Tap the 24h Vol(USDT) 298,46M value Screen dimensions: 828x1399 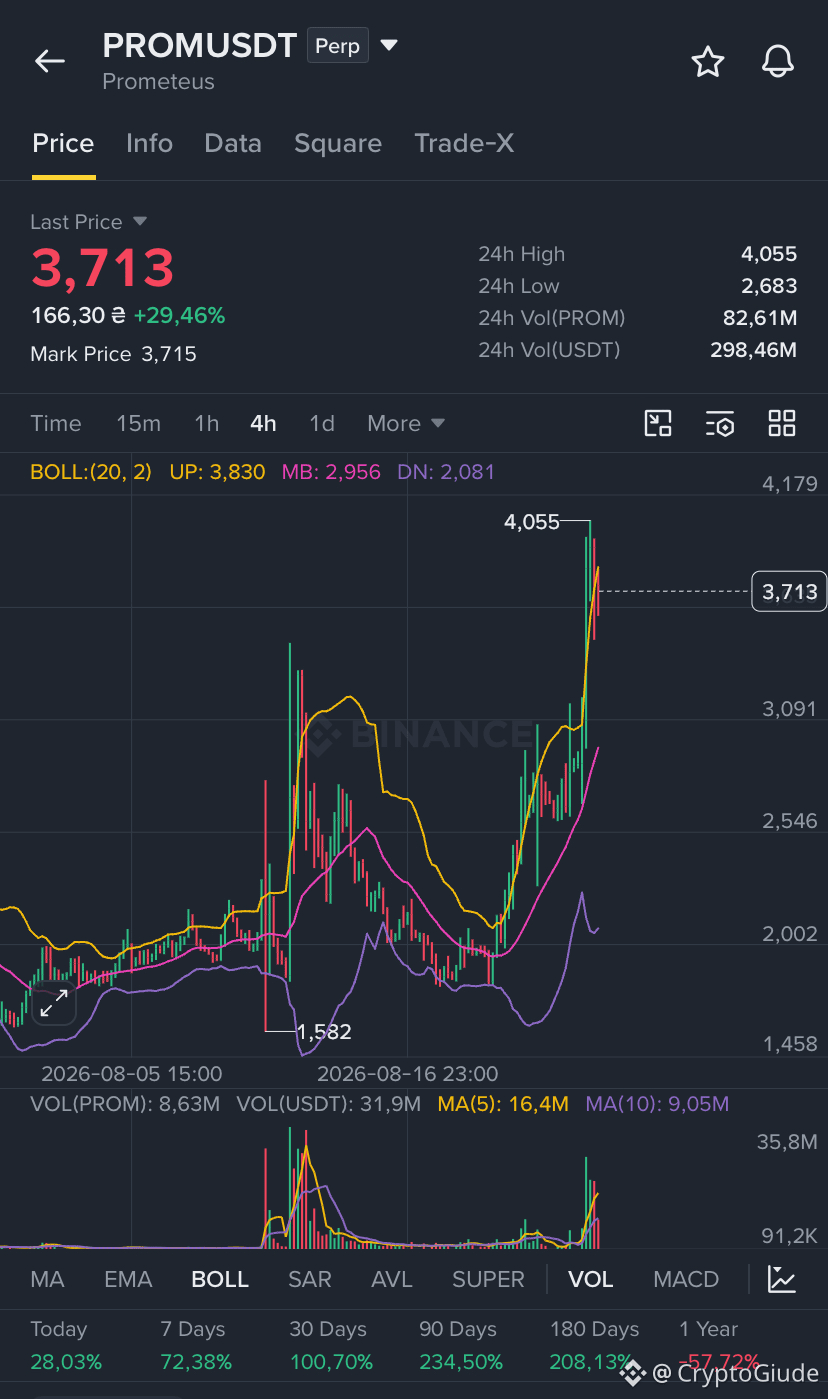click(755, 350)
